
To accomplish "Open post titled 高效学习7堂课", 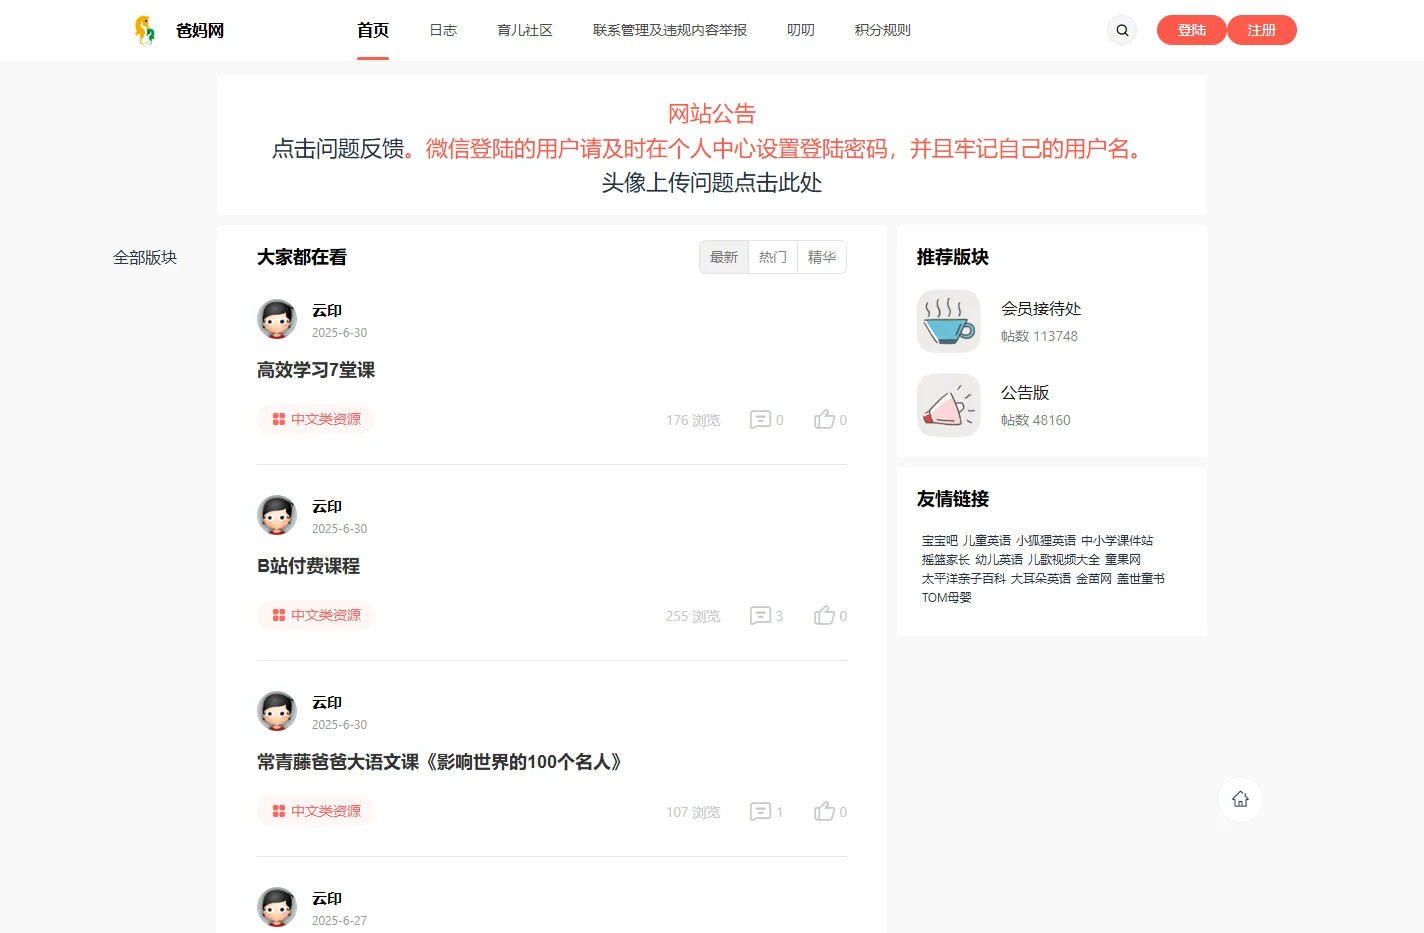I will (x=316, y=370).
